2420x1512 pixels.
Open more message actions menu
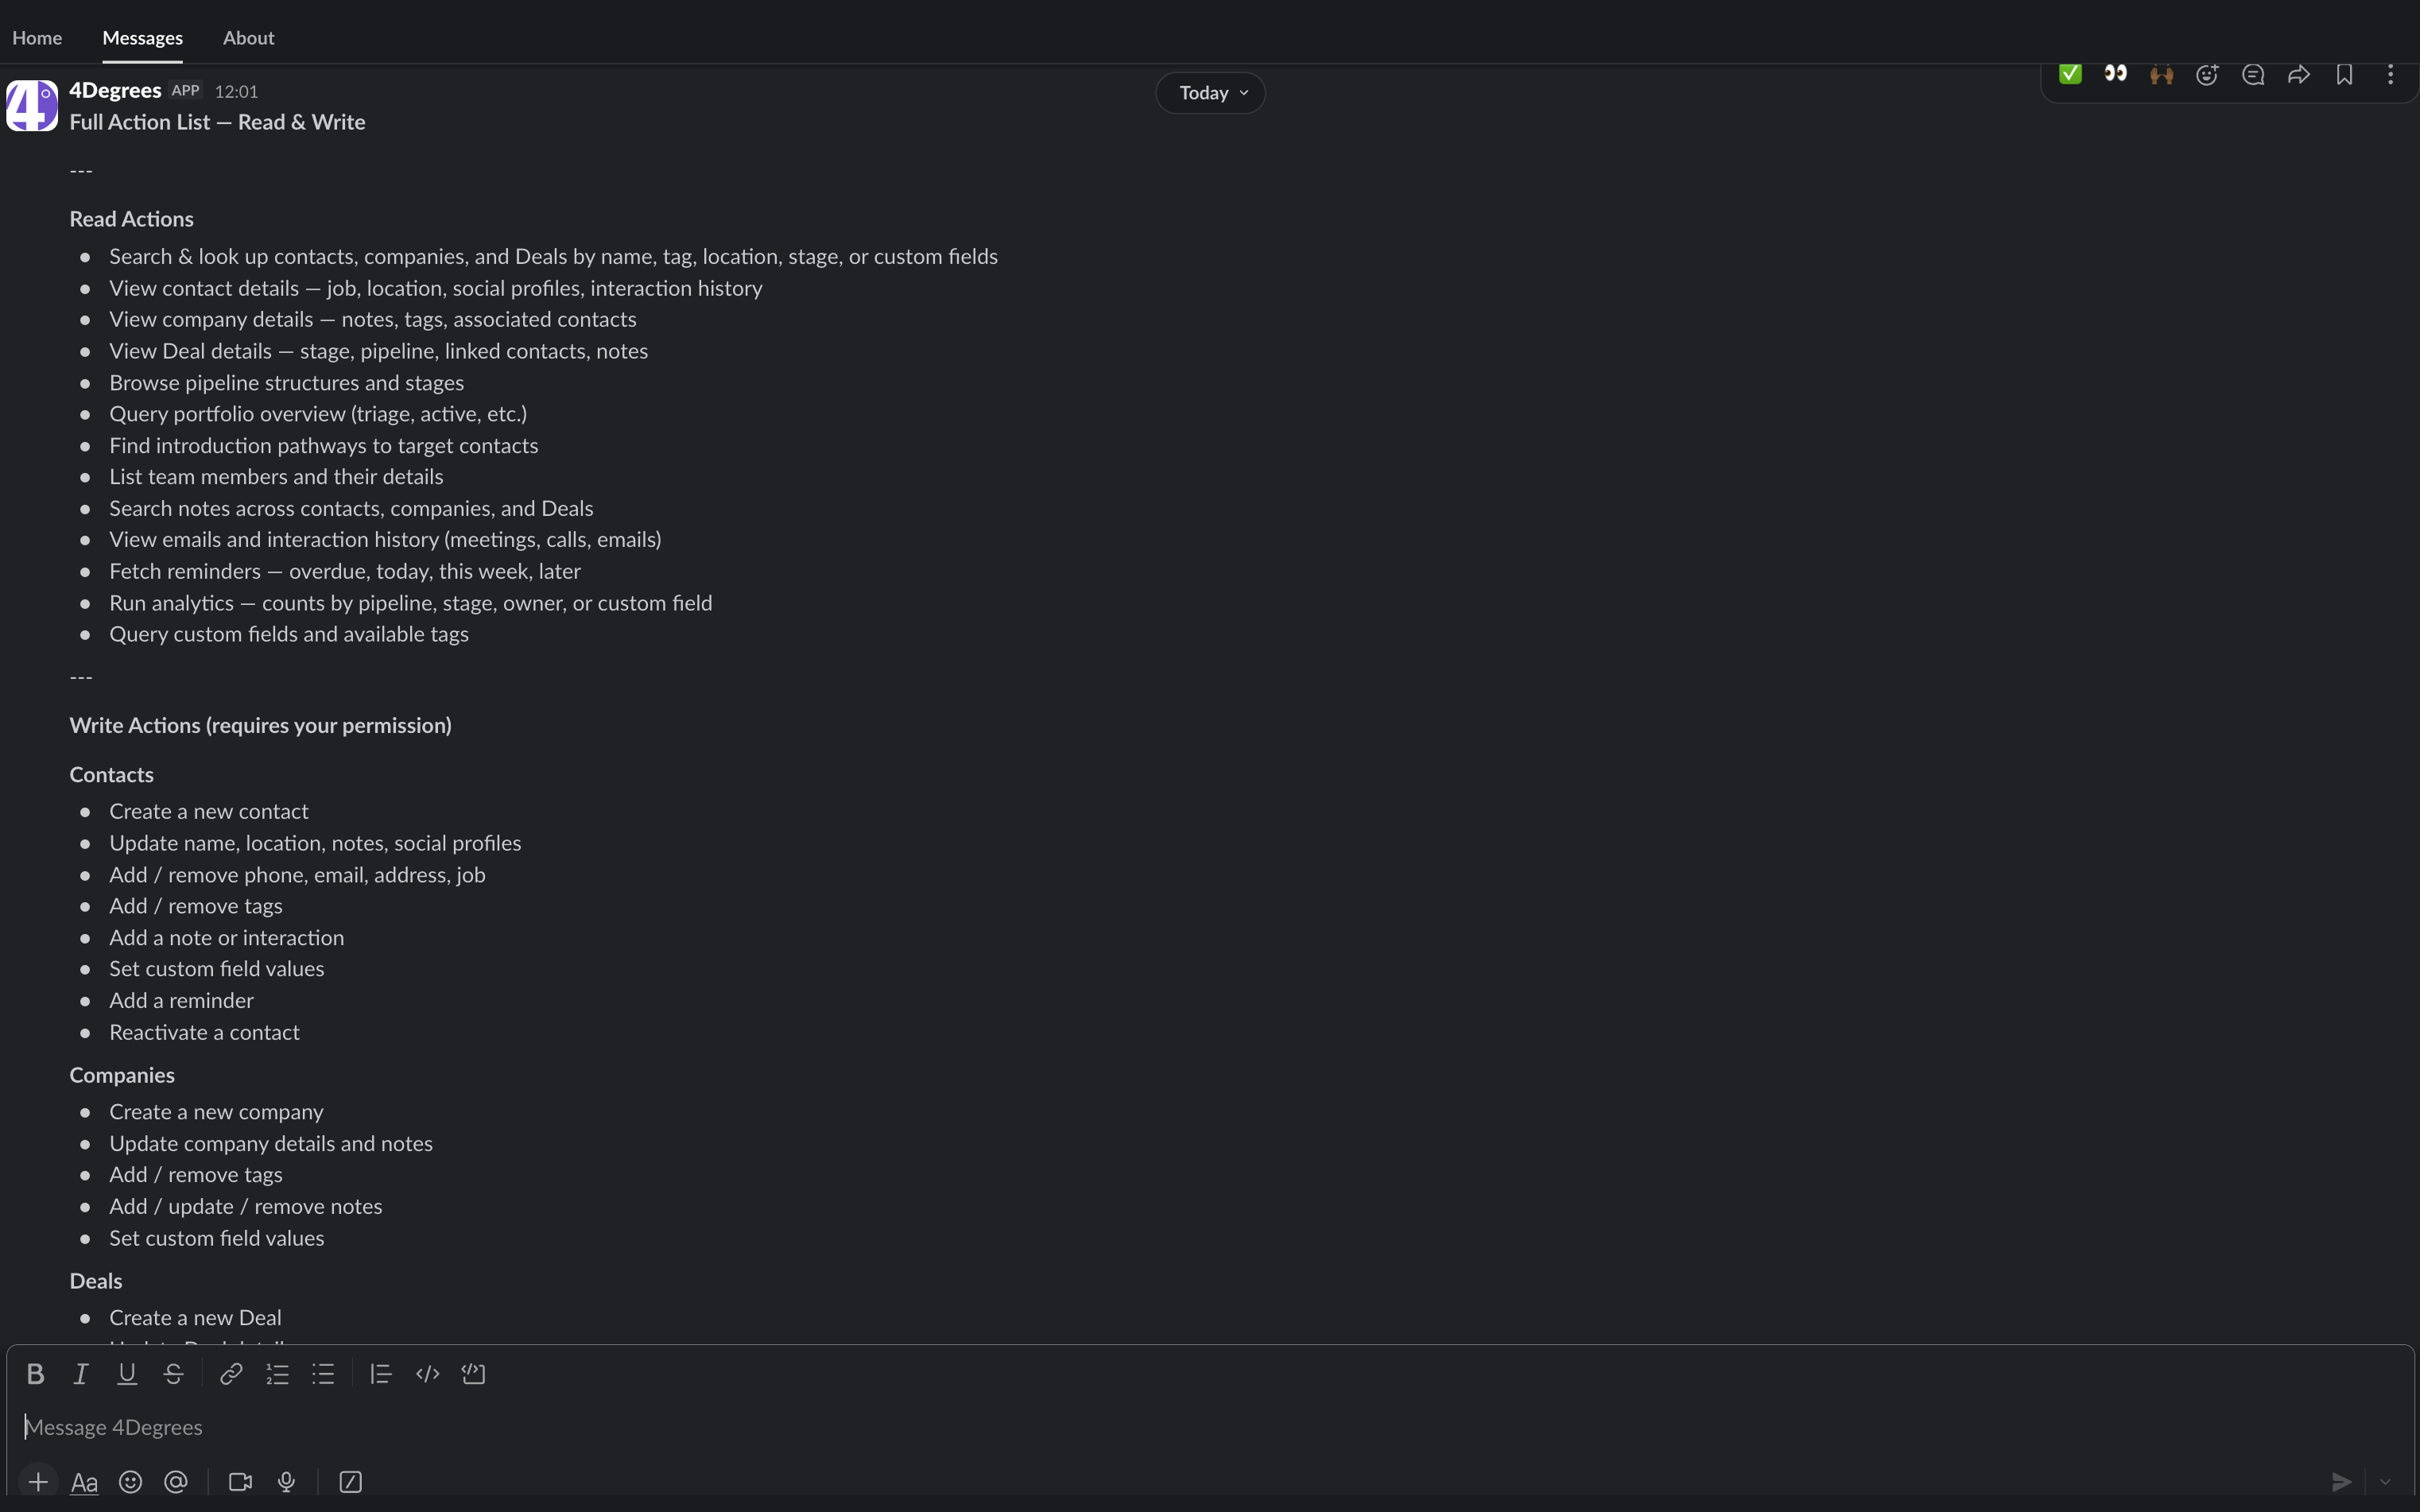pyautogui.click(x=2390, y=74)
